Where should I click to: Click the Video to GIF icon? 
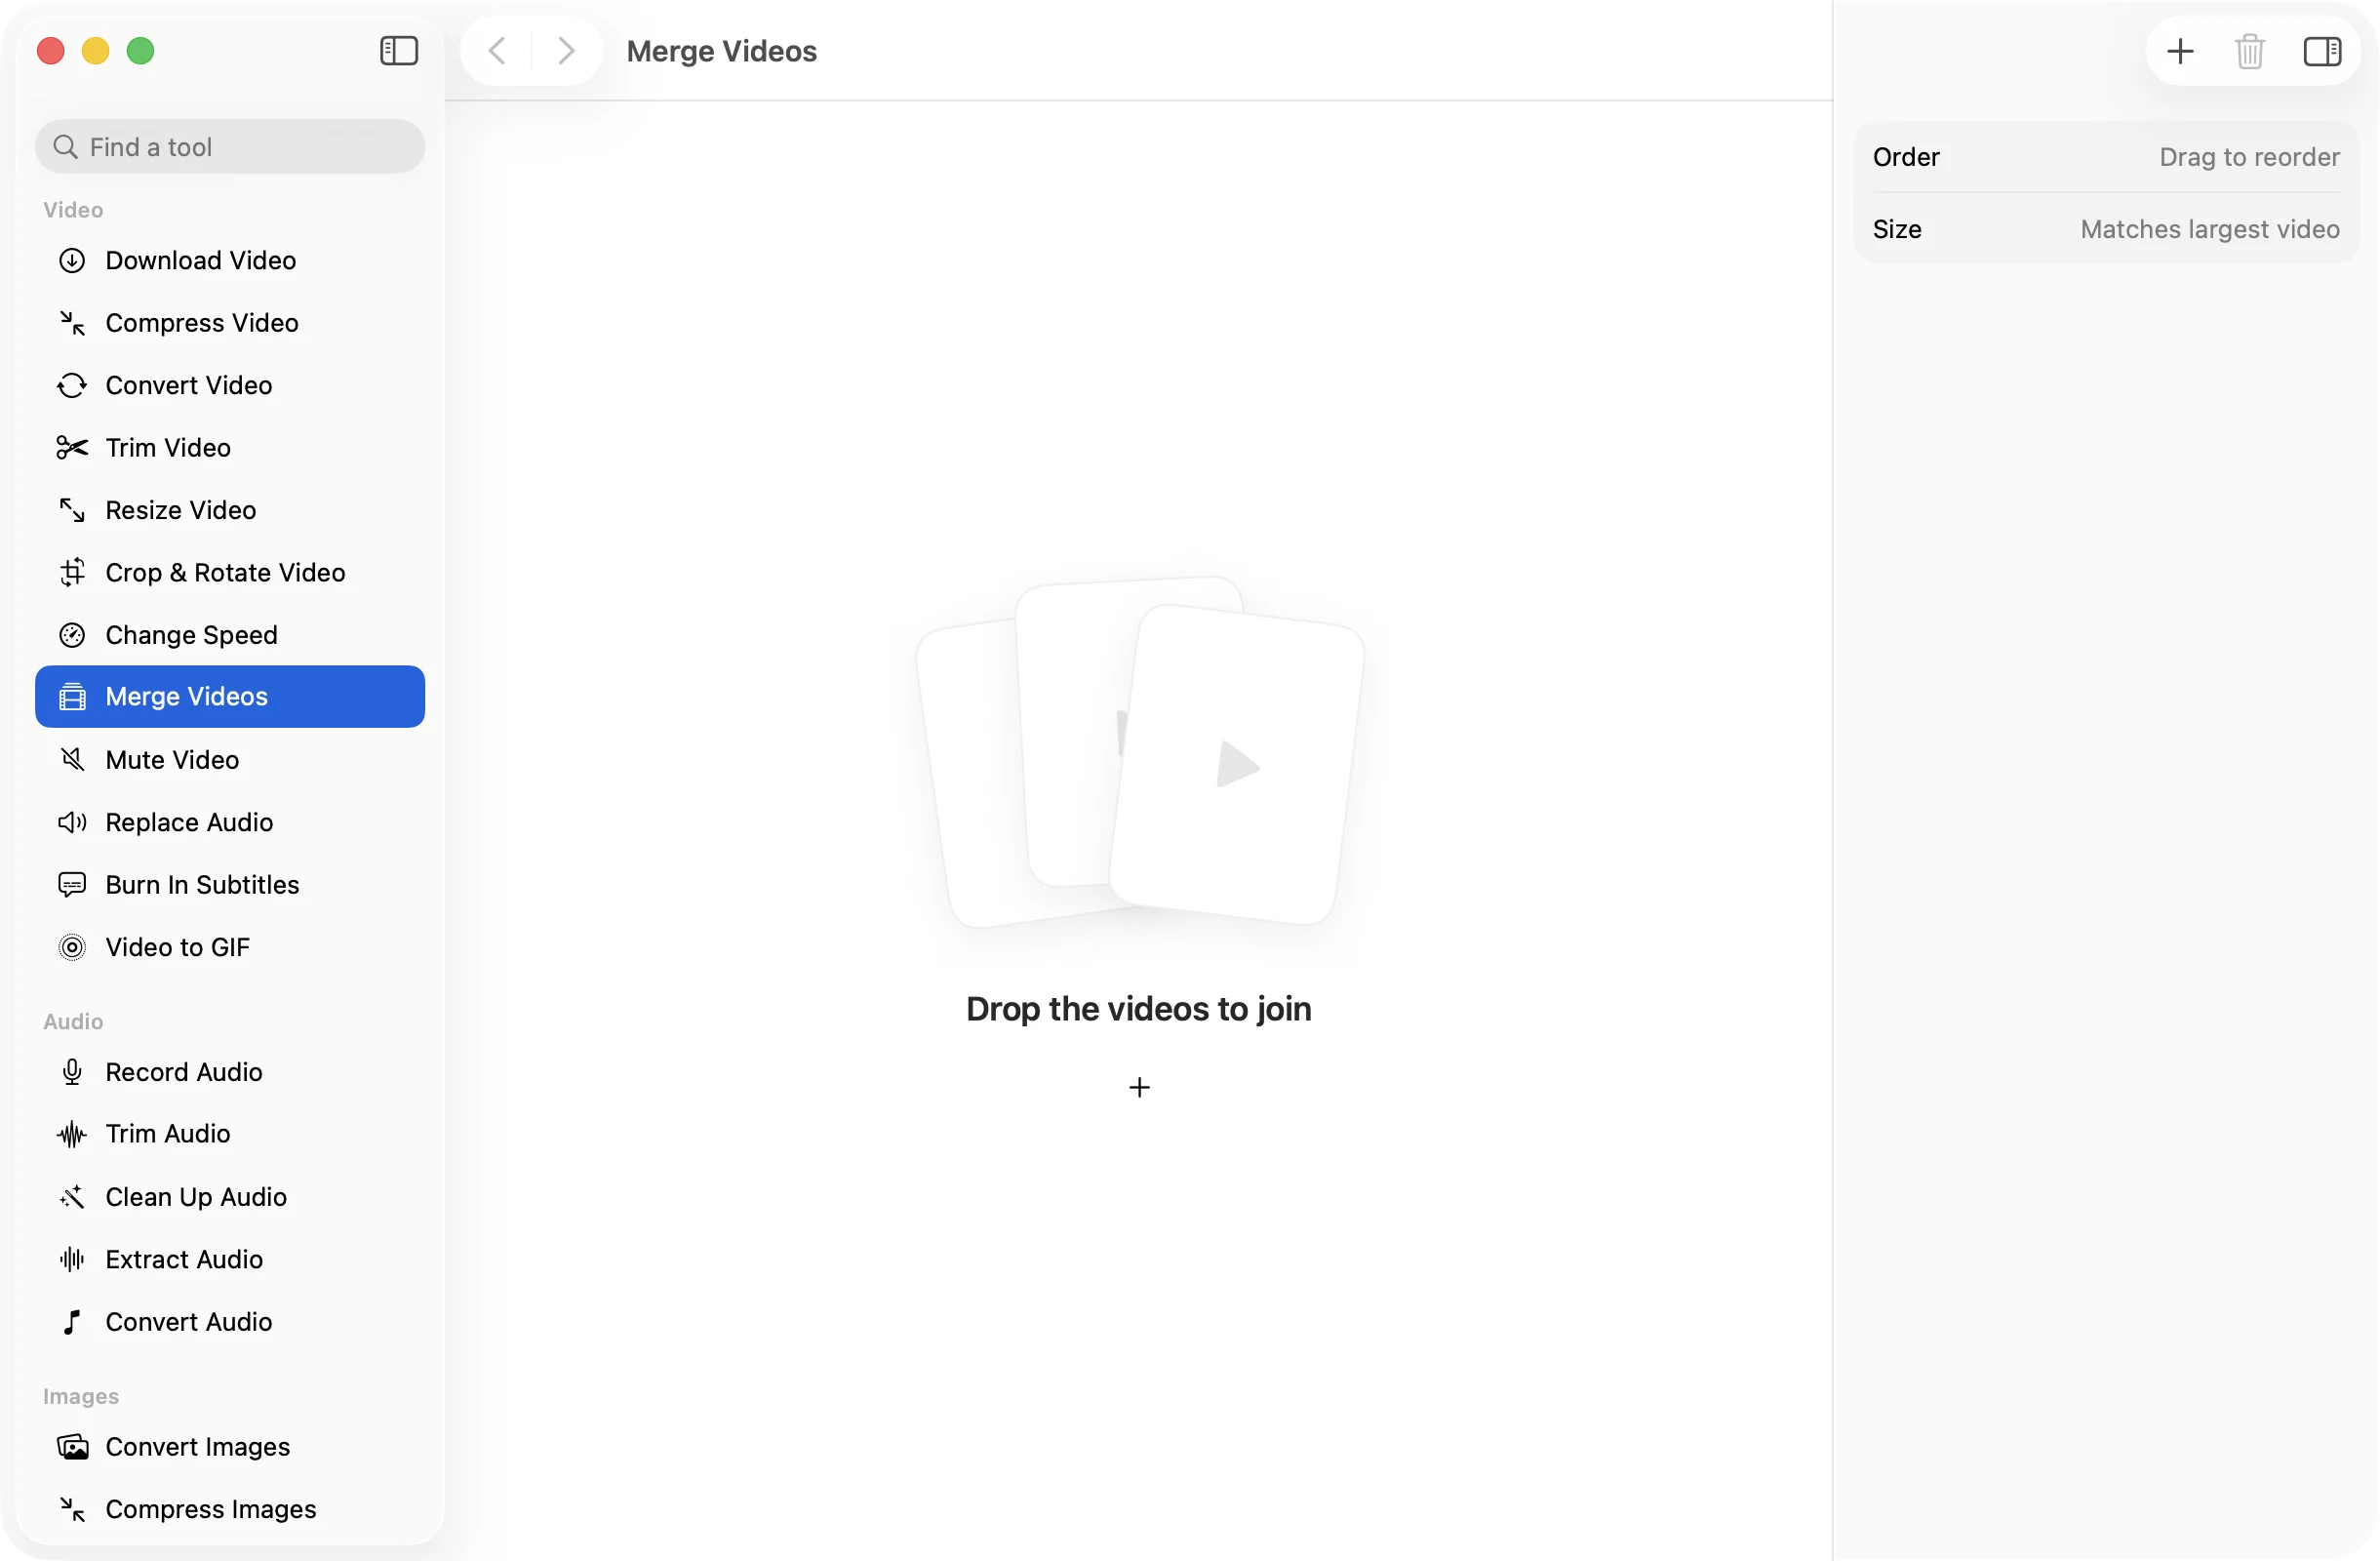coord(72,947)
